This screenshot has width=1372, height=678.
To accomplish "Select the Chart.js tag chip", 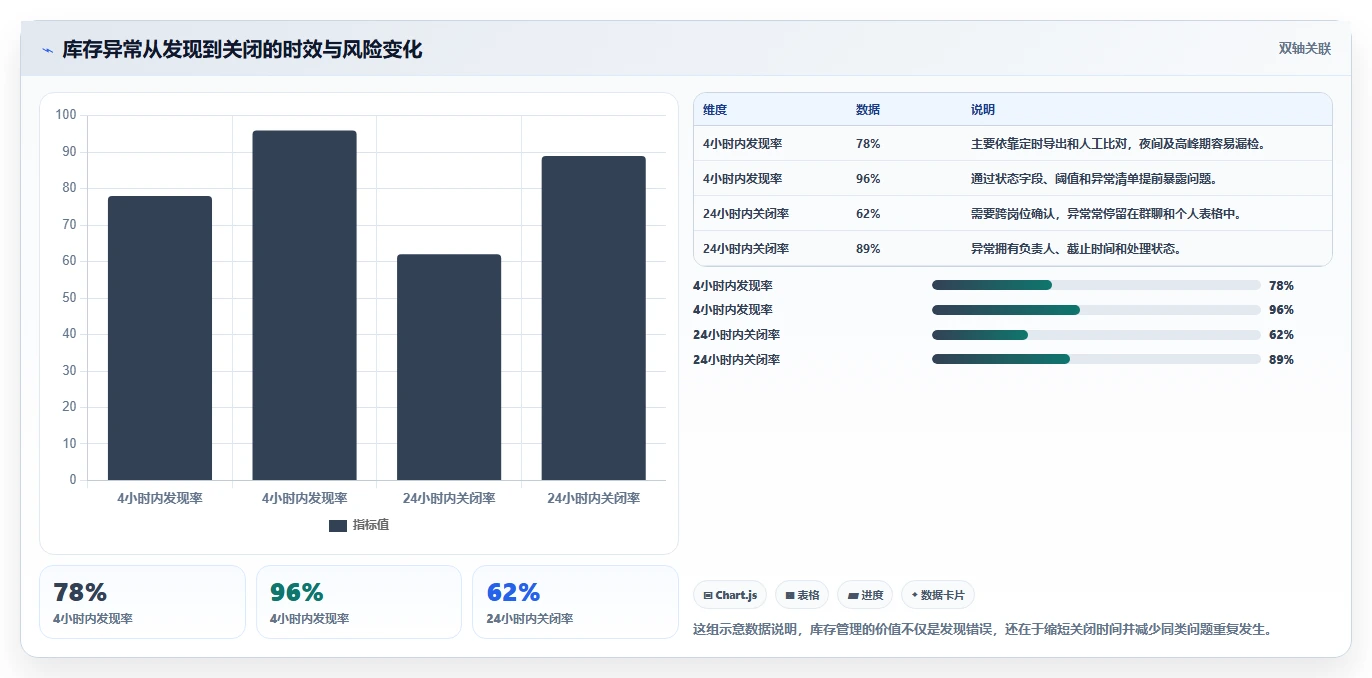I will point(730,595).
